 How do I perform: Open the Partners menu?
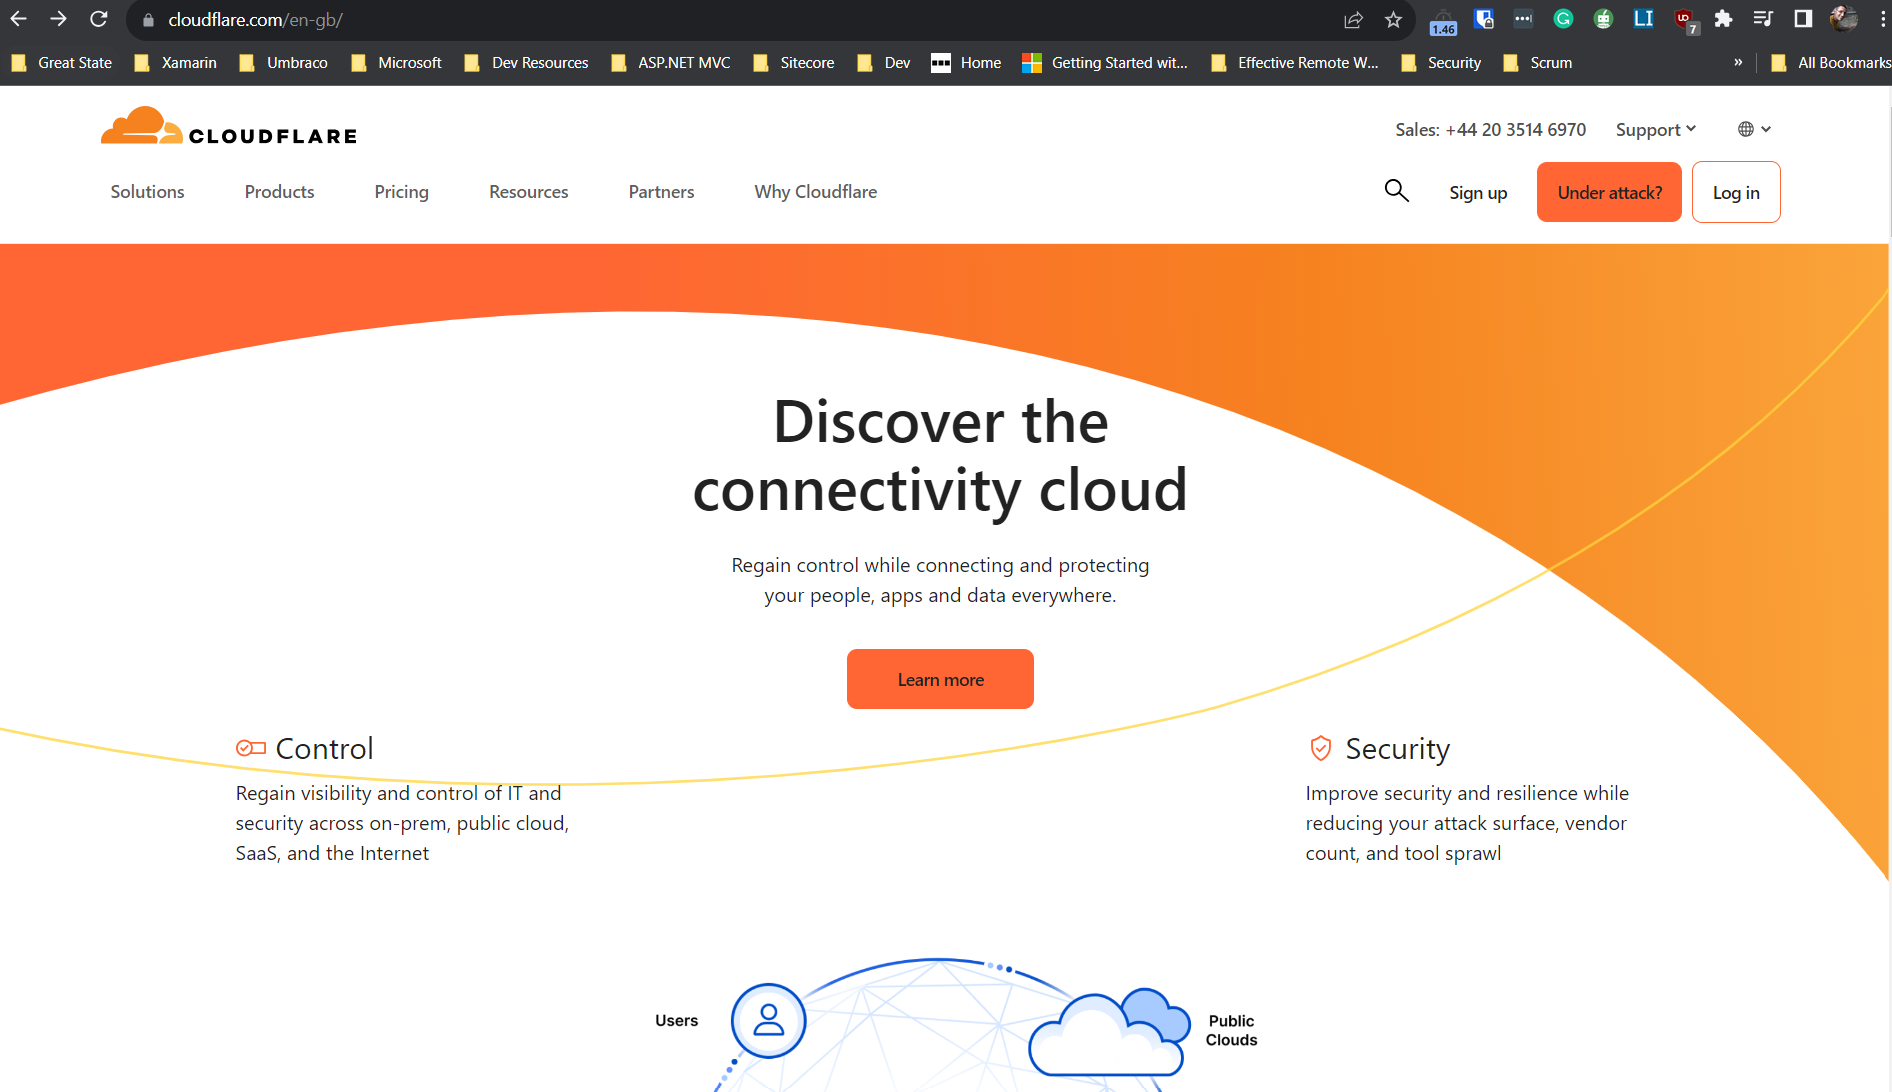[x=661, y=191]
